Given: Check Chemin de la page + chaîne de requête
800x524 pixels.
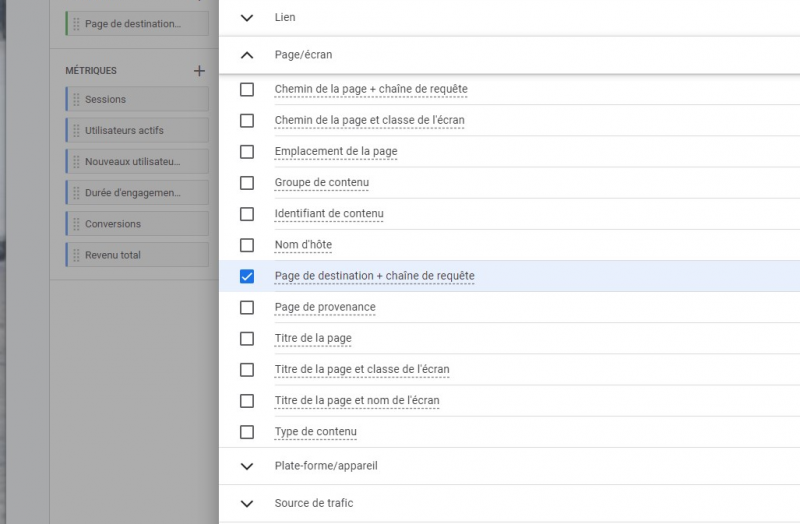Looking at the screenshot, I should coord(247,89).
